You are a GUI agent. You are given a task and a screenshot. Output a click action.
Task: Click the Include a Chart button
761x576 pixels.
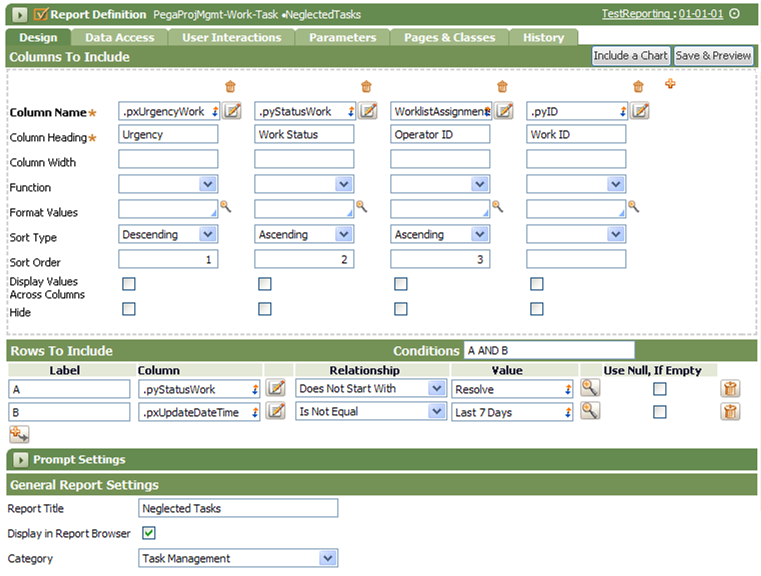630,56
